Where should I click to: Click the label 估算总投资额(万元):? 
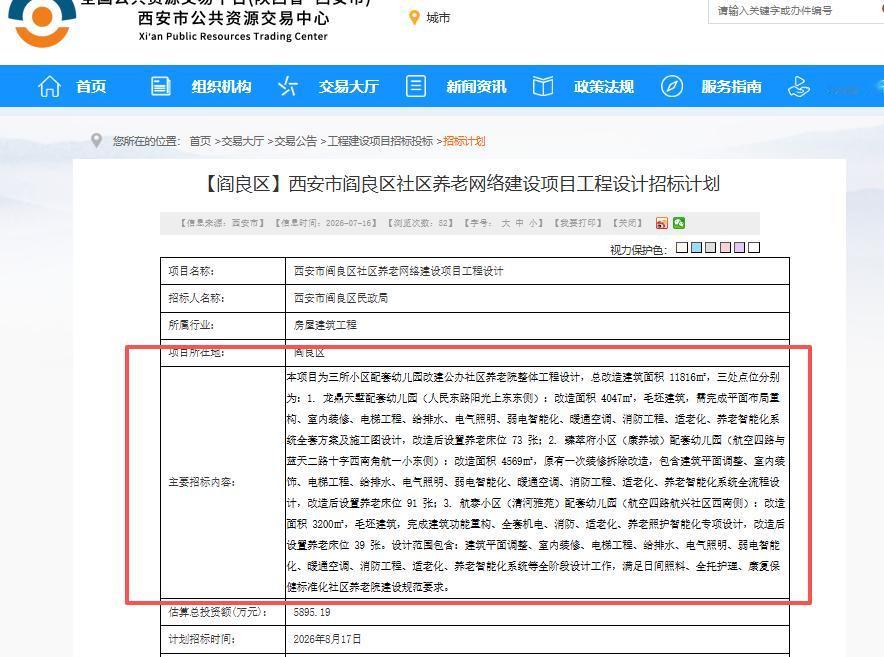218,612
